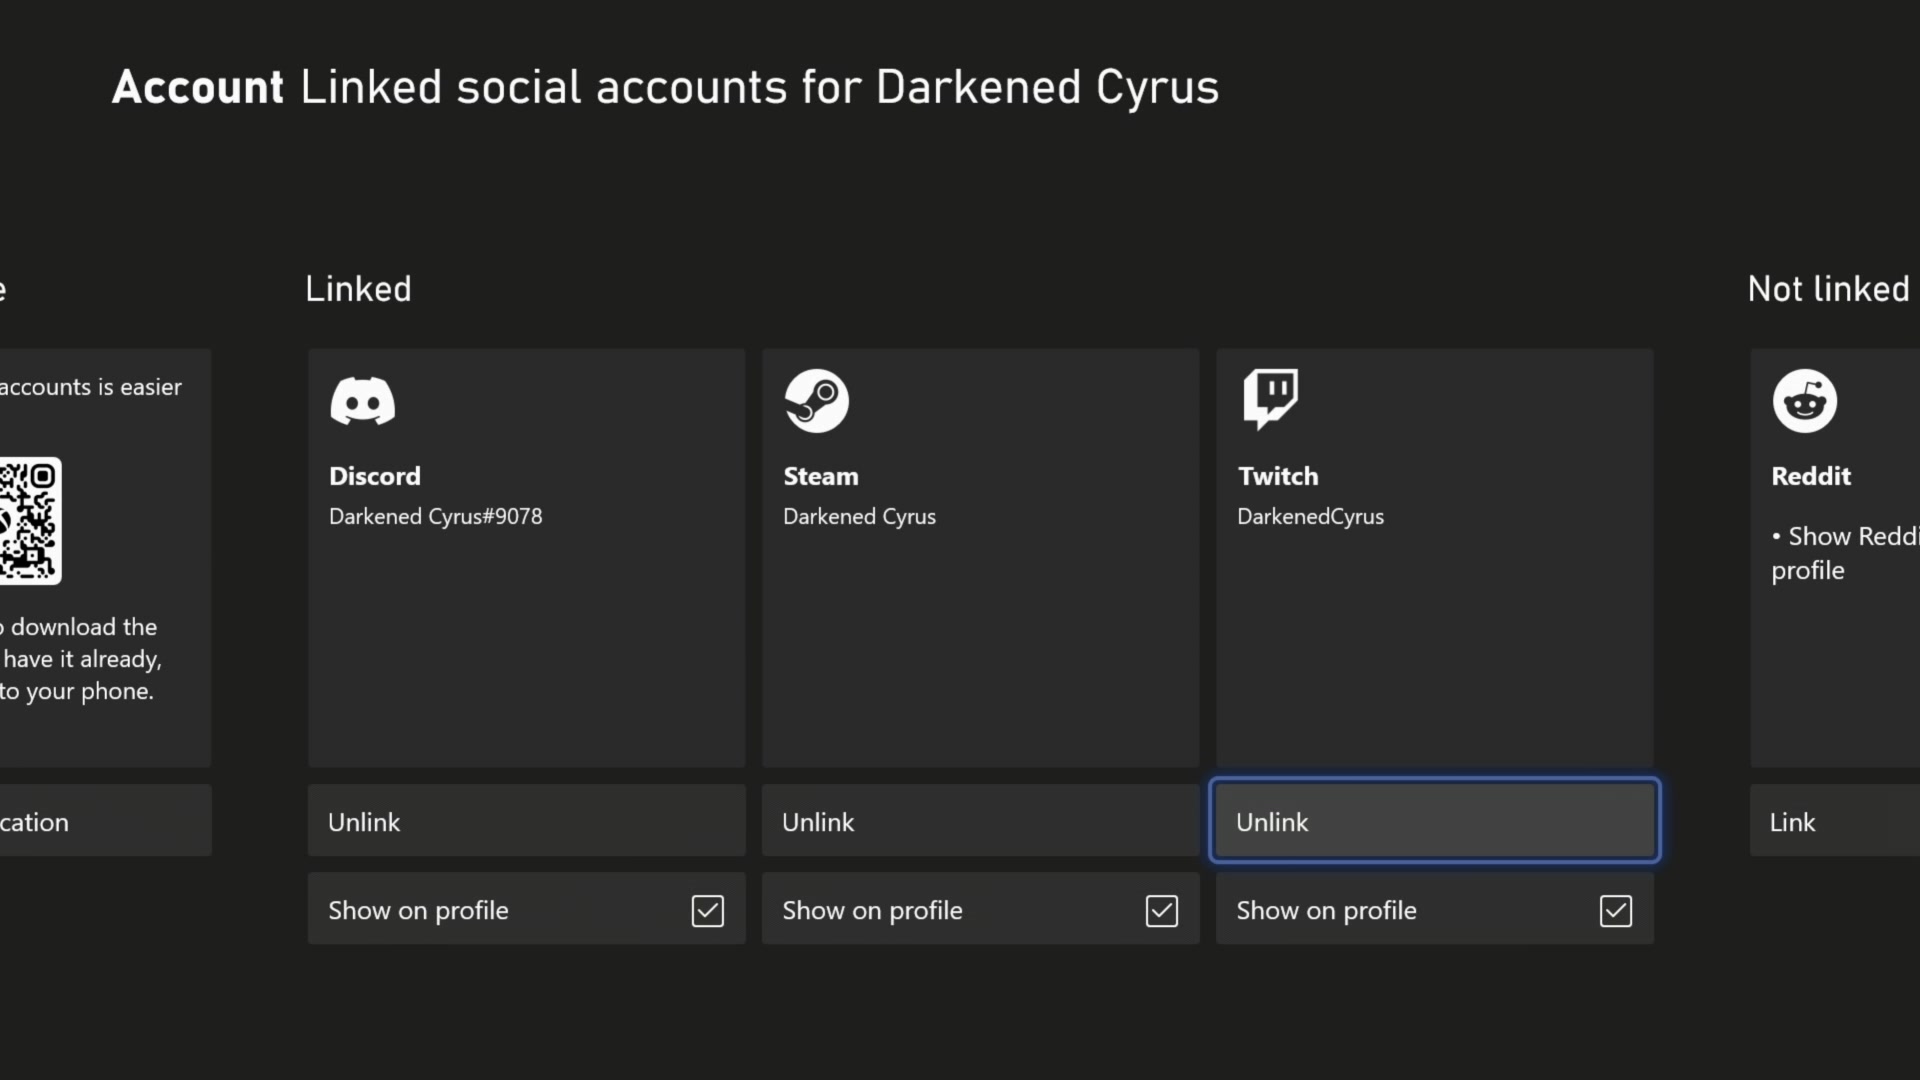Click the Steam logo icon

tap(816, 401)
